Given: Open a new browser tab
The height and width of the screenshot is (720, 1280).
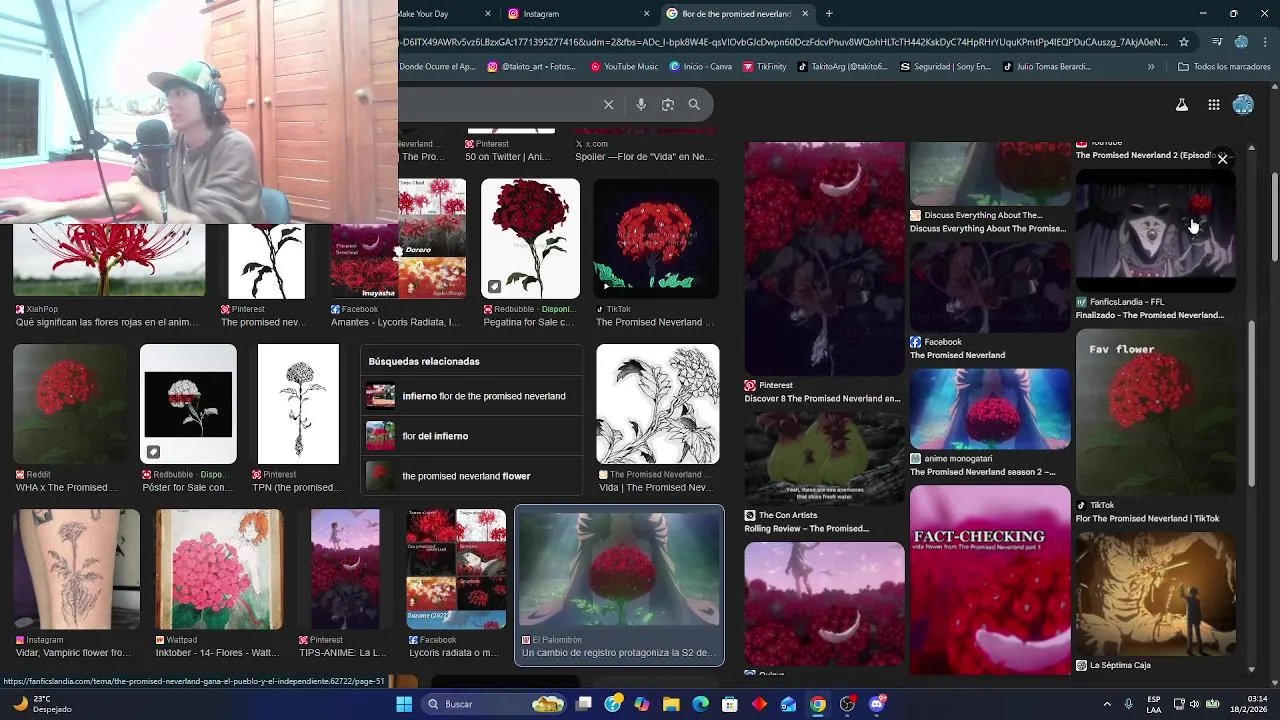Looking at the screenshot, I should point(829,14).
